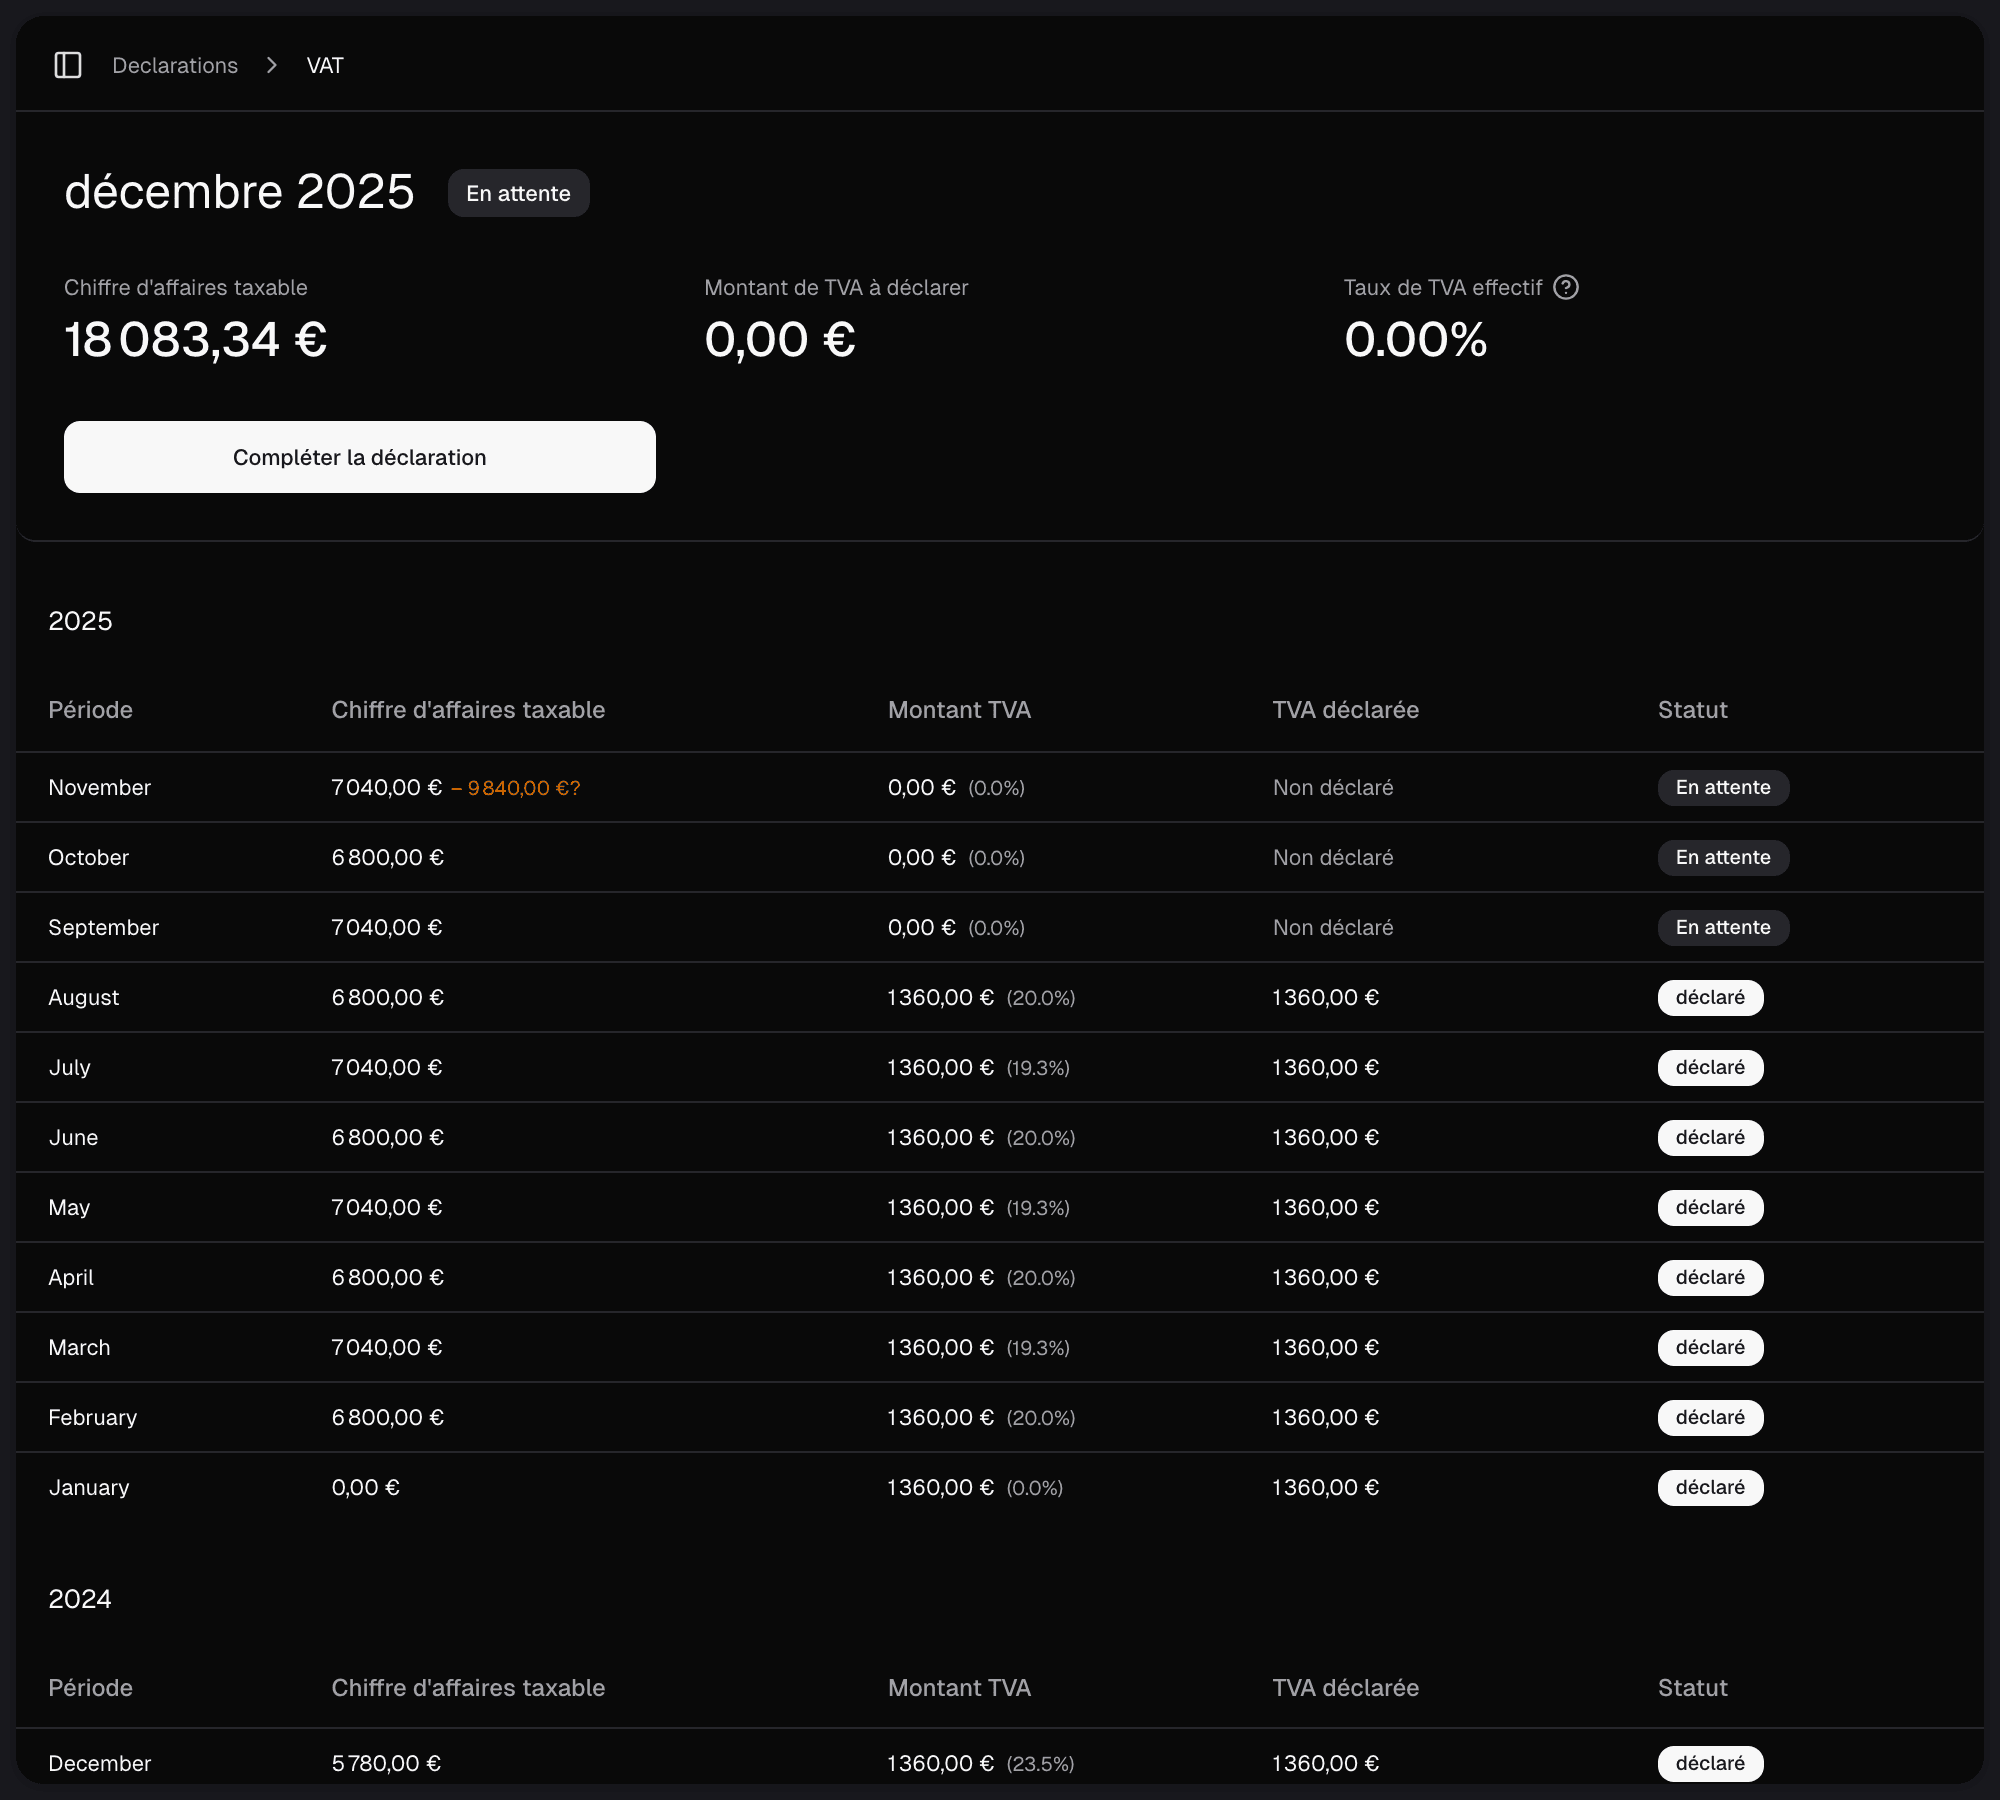The height and width of the screenshot is (1800, 2000).
Task: Click the Période column header under 2024
Action: click(x=90, y=1688)
